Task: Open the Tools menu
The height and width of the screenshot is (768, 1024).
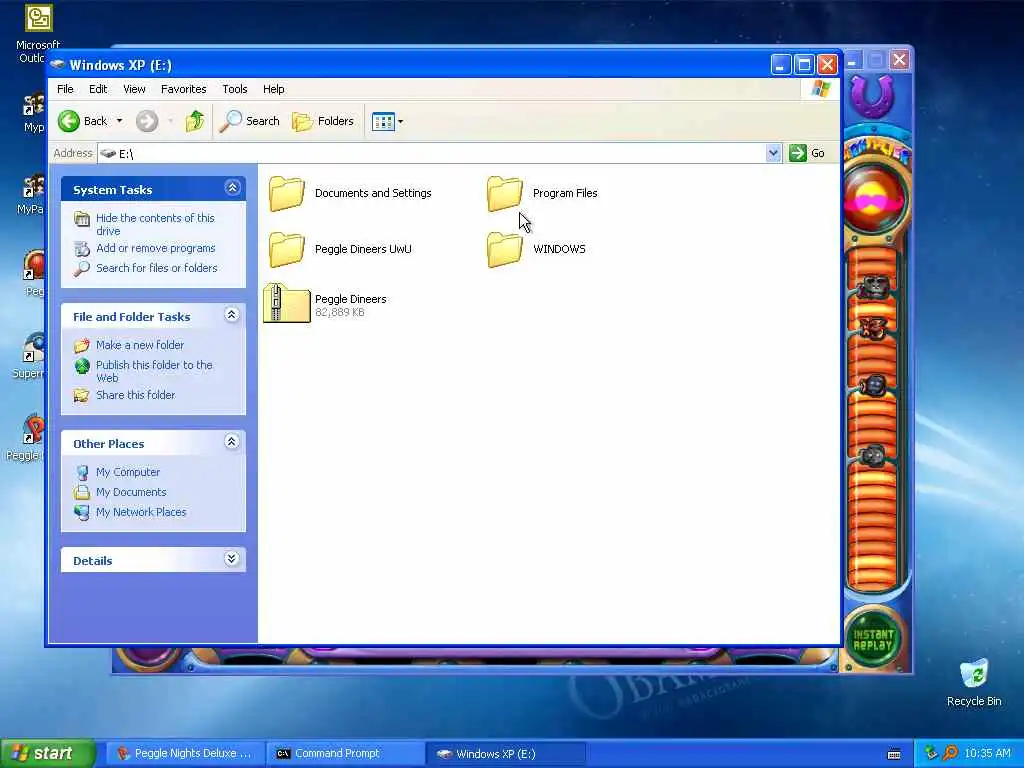Action: click(x=234, y=89)
